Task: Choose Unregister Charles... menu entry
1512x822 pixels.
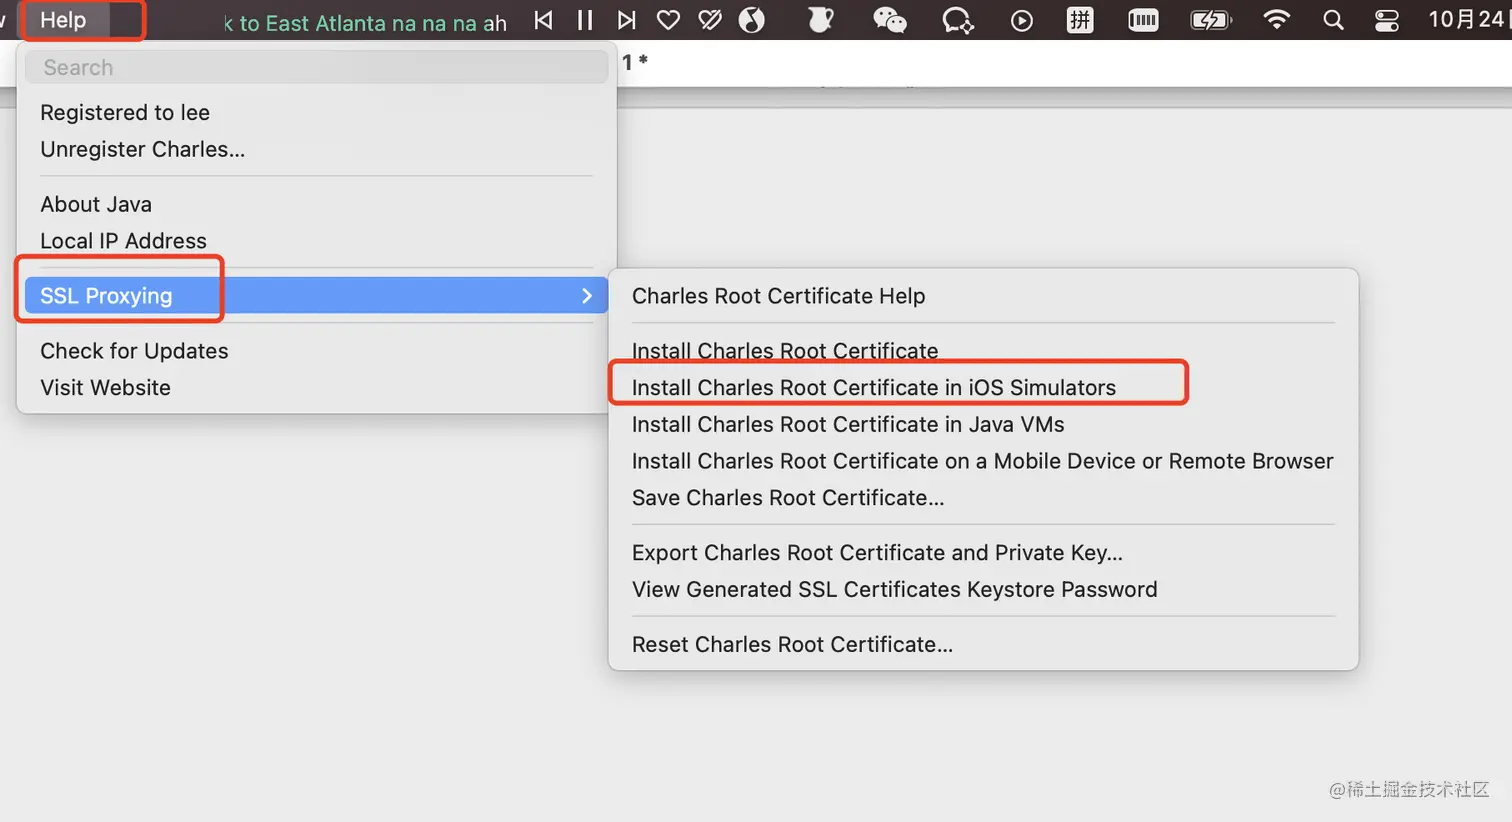Action: [142, 149]
